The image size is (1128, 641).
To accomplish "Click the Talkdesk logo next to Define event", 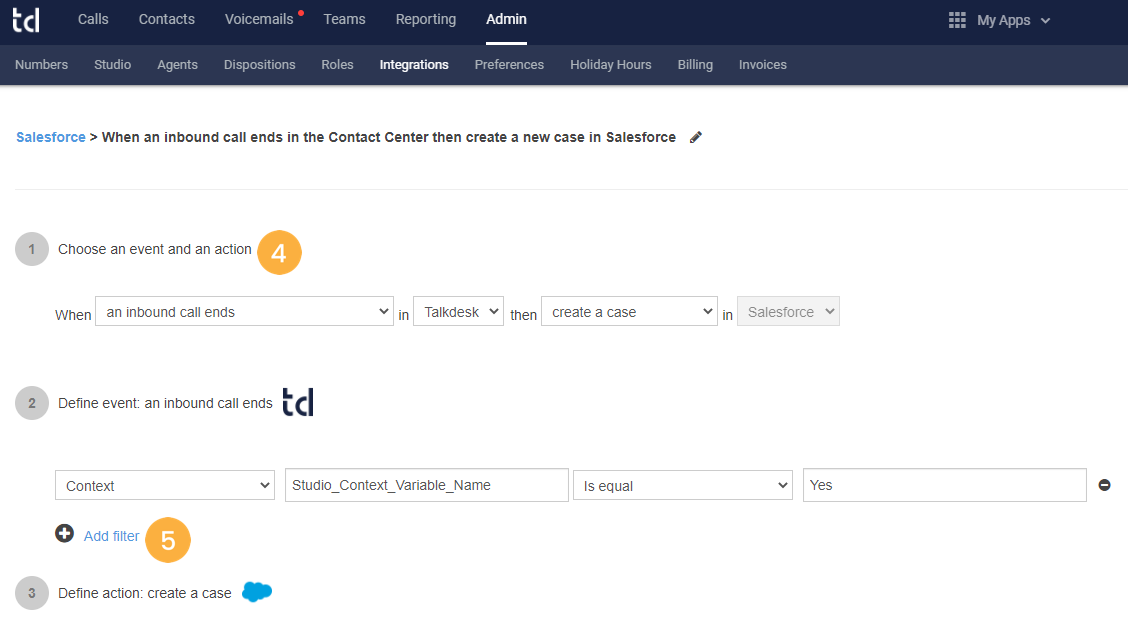I will (298, 402).
